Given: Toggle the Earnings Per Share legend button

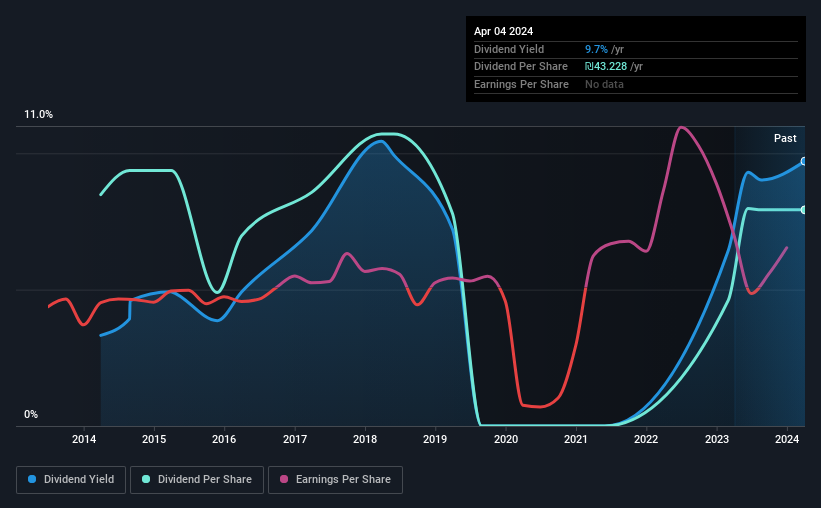Looking at the screenshot, I should pyautogui.click(x=336, y=480).
